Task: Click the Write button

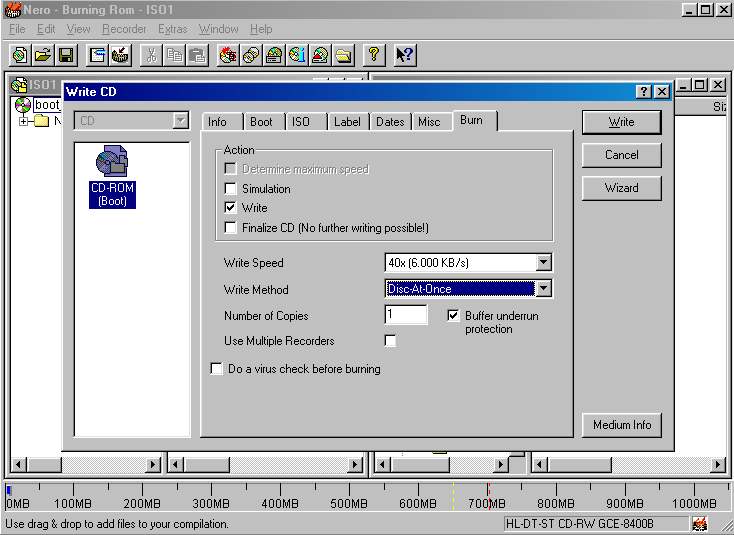Action: pyautogui.click(x=622, y=122)
